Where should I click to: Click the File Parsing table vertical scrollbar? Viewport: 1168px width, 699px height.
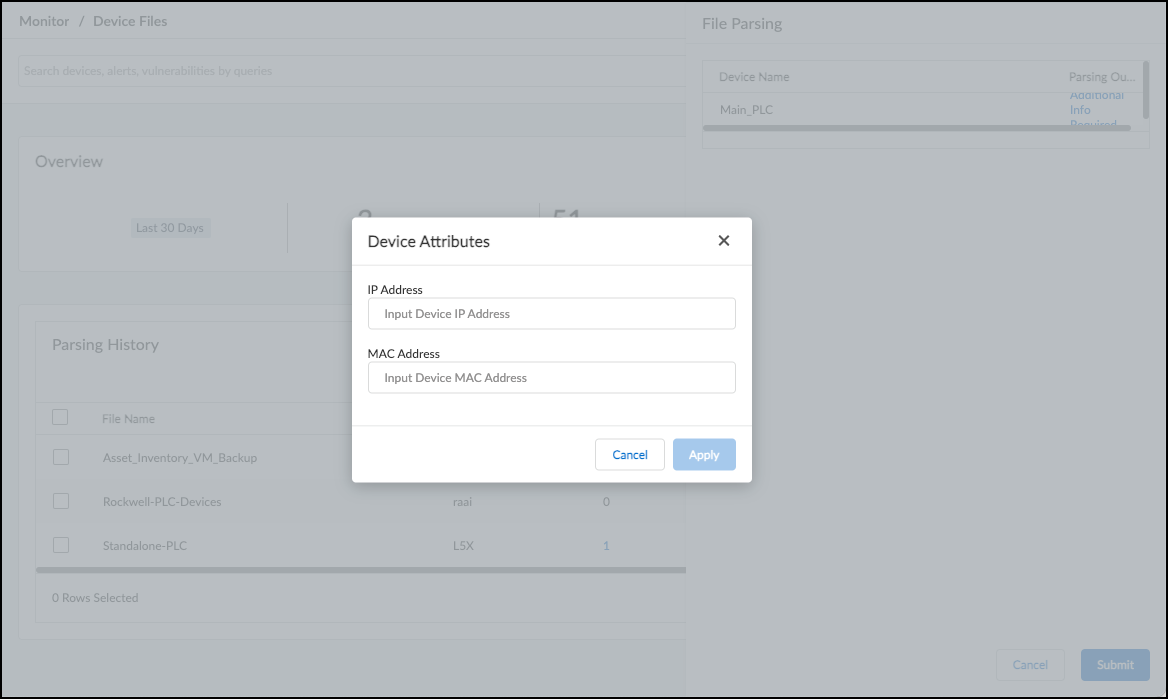1146,89
